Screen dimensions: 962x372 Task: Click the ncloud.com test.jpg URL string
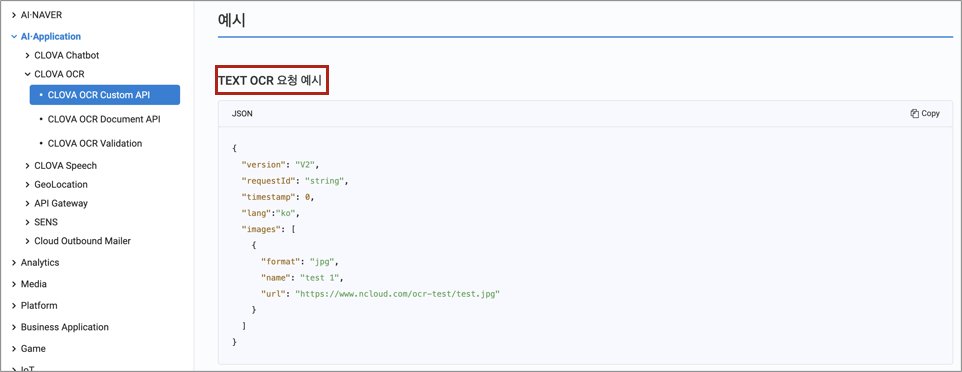click(398, 294)
